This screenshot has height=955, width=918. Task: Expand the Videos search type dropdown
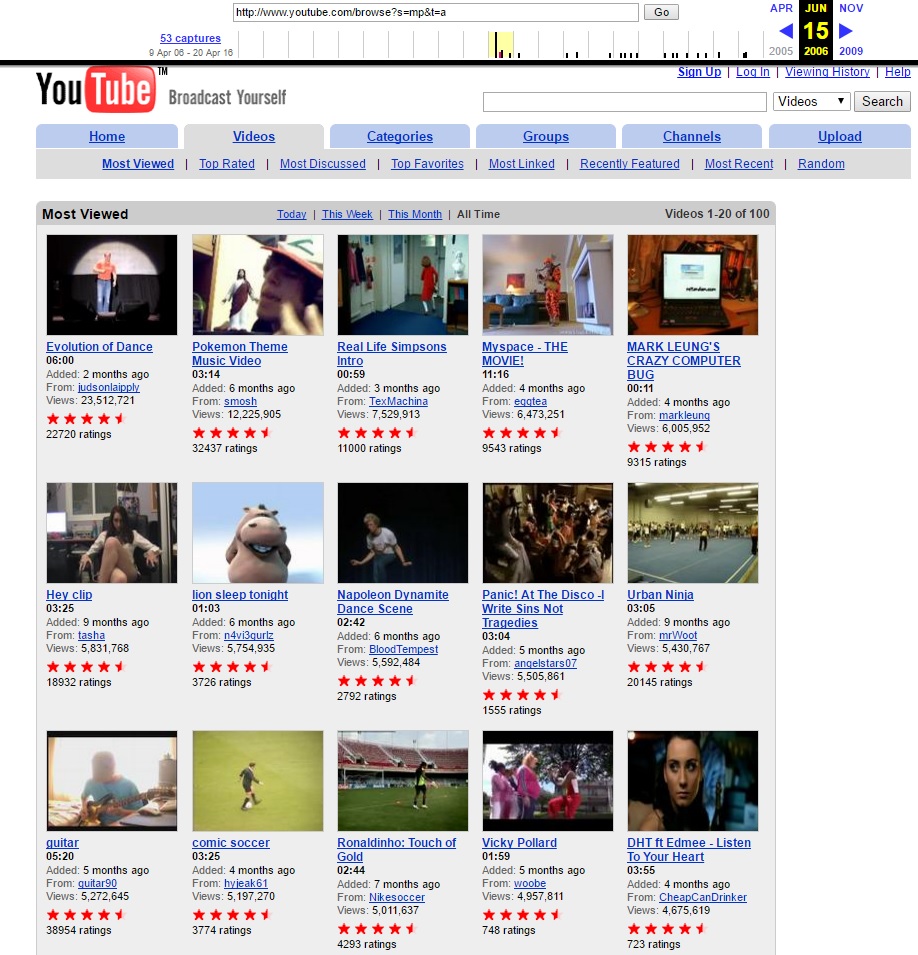[811, 101]
